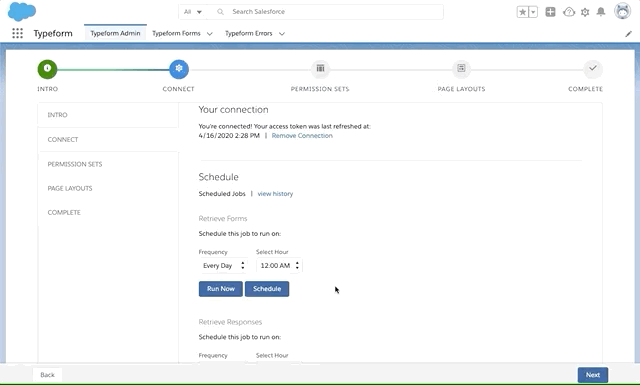Click the Page Layouts step icon
Image resolution: width=640 pixels, height=385 pixels.
pyautogui.click(x=461, y=69)
